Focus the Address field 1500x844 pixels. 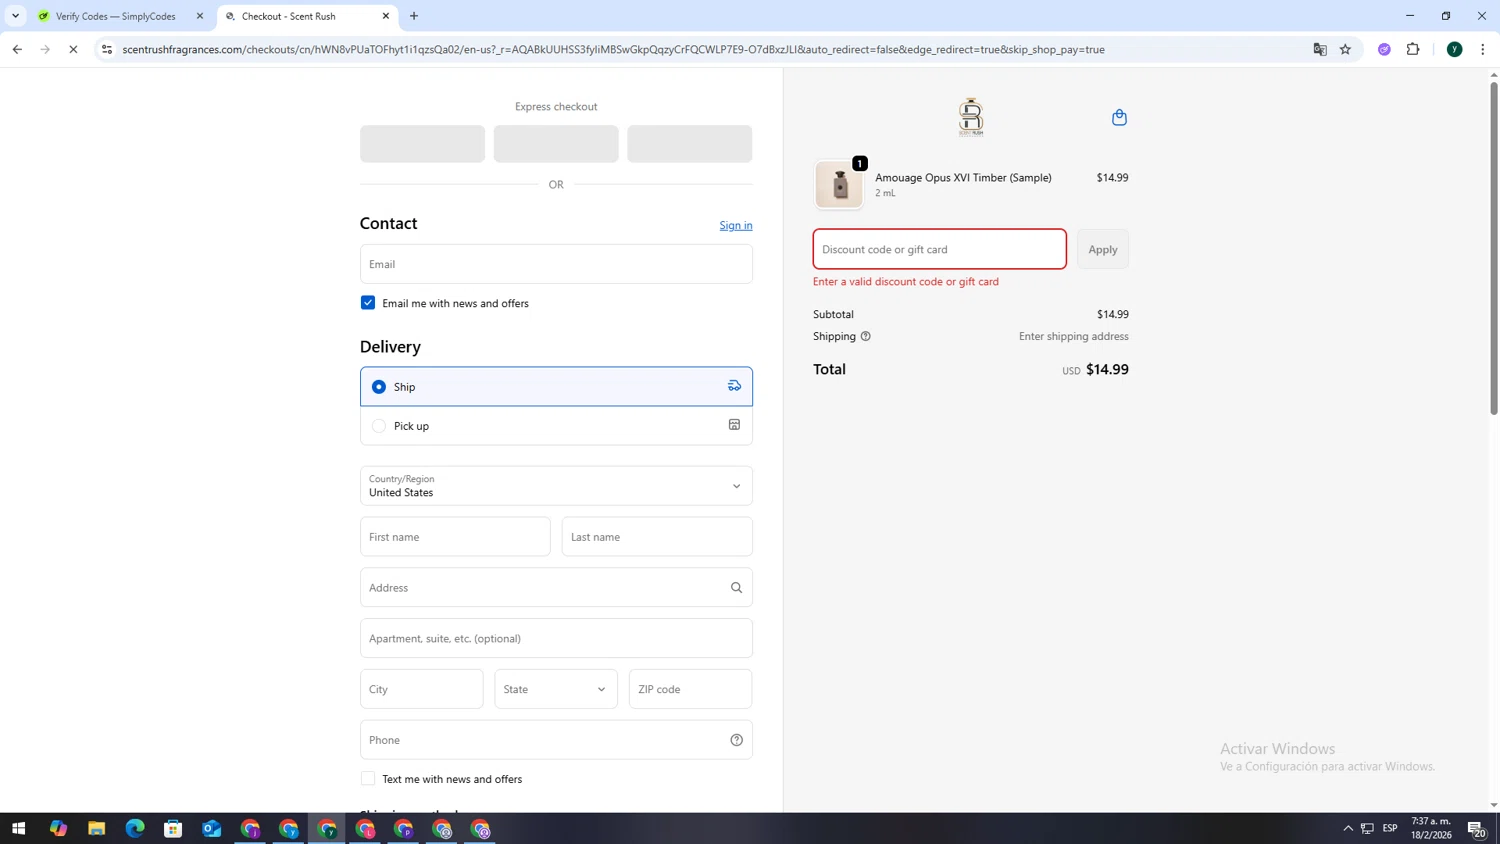[556, 588]
